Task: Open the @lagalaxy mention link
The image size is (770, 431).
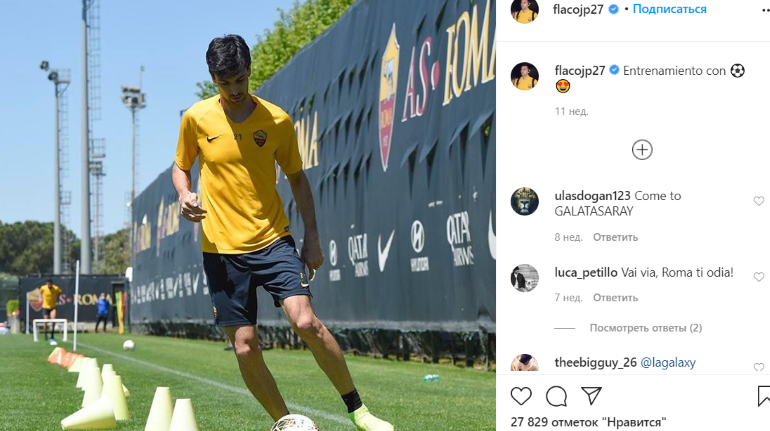Action: pyautogui.click(x=668, y=363)
